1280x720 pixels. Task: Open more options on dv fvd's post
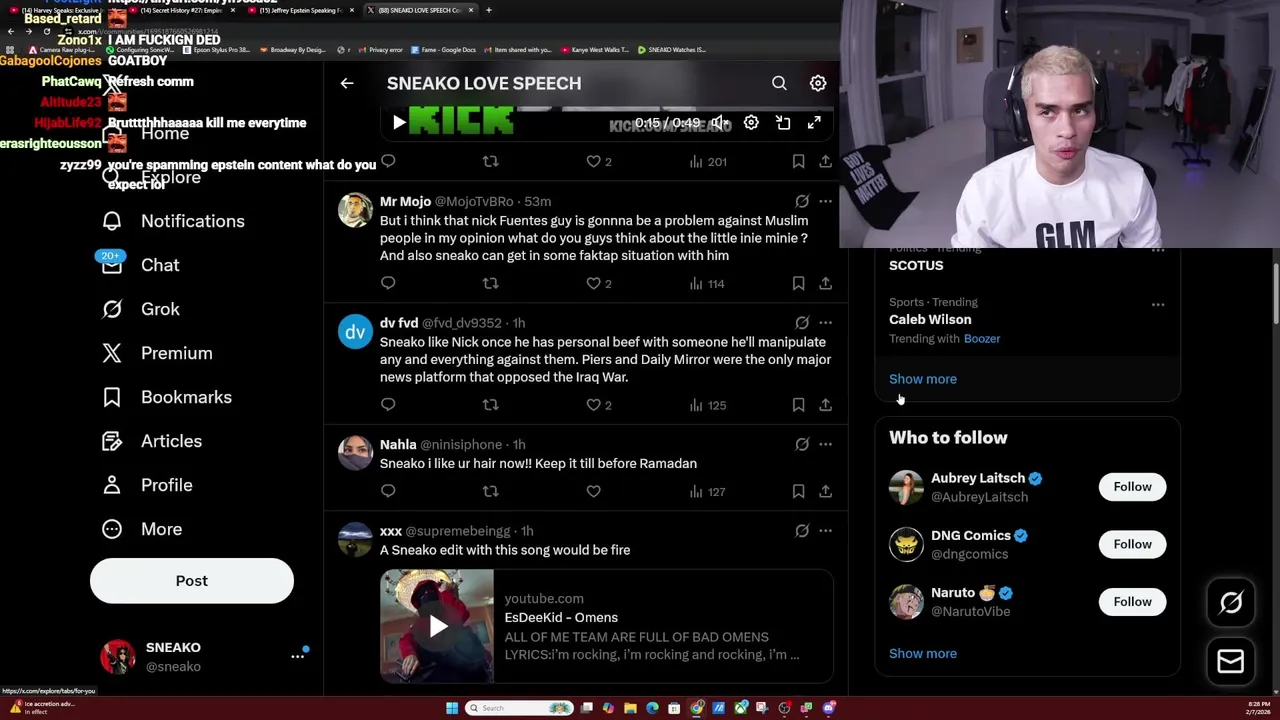[x=825, y=323]
